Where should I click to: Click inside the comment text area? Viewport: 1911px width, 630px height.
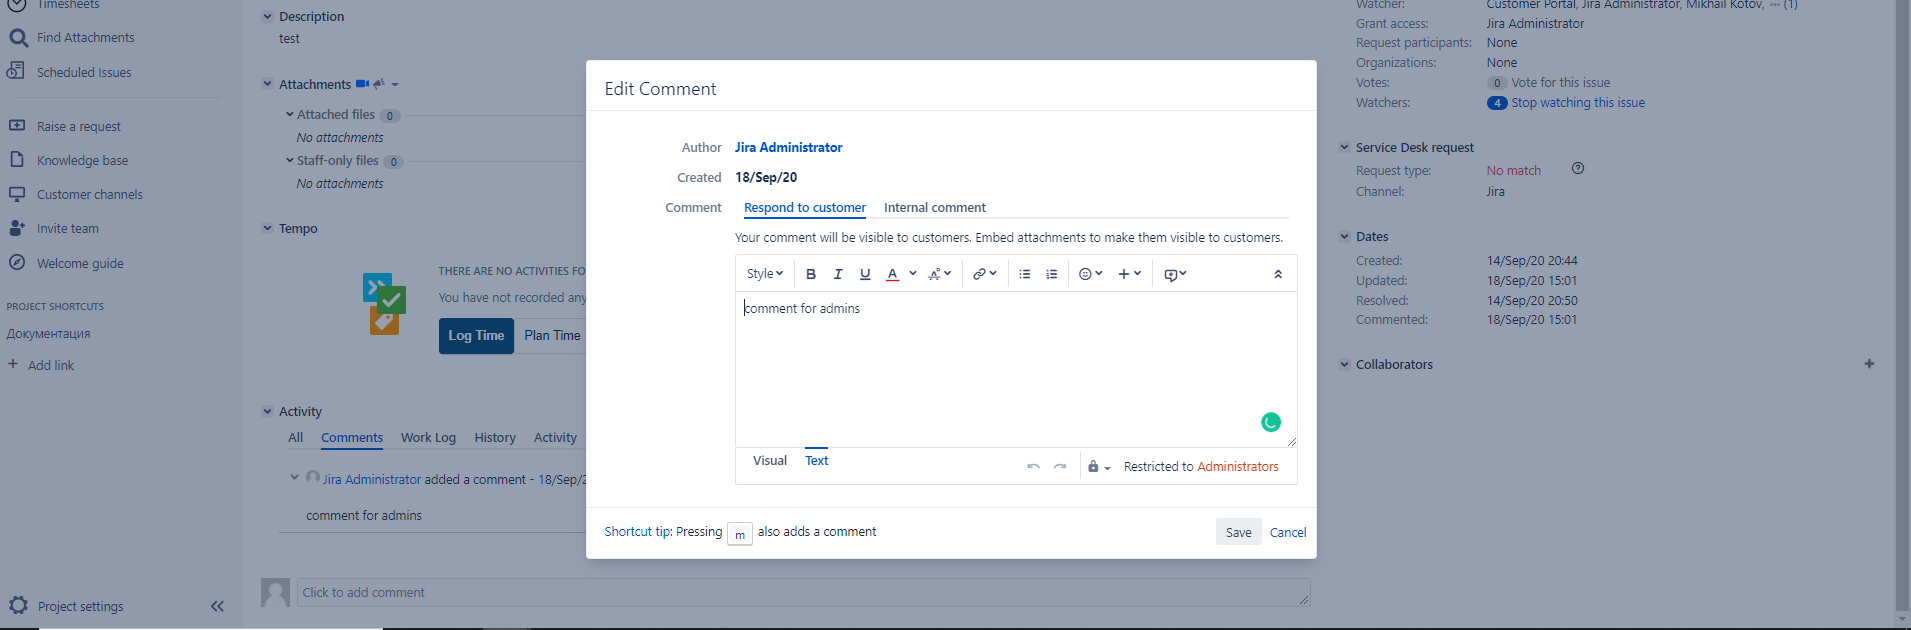[1016, 370]
